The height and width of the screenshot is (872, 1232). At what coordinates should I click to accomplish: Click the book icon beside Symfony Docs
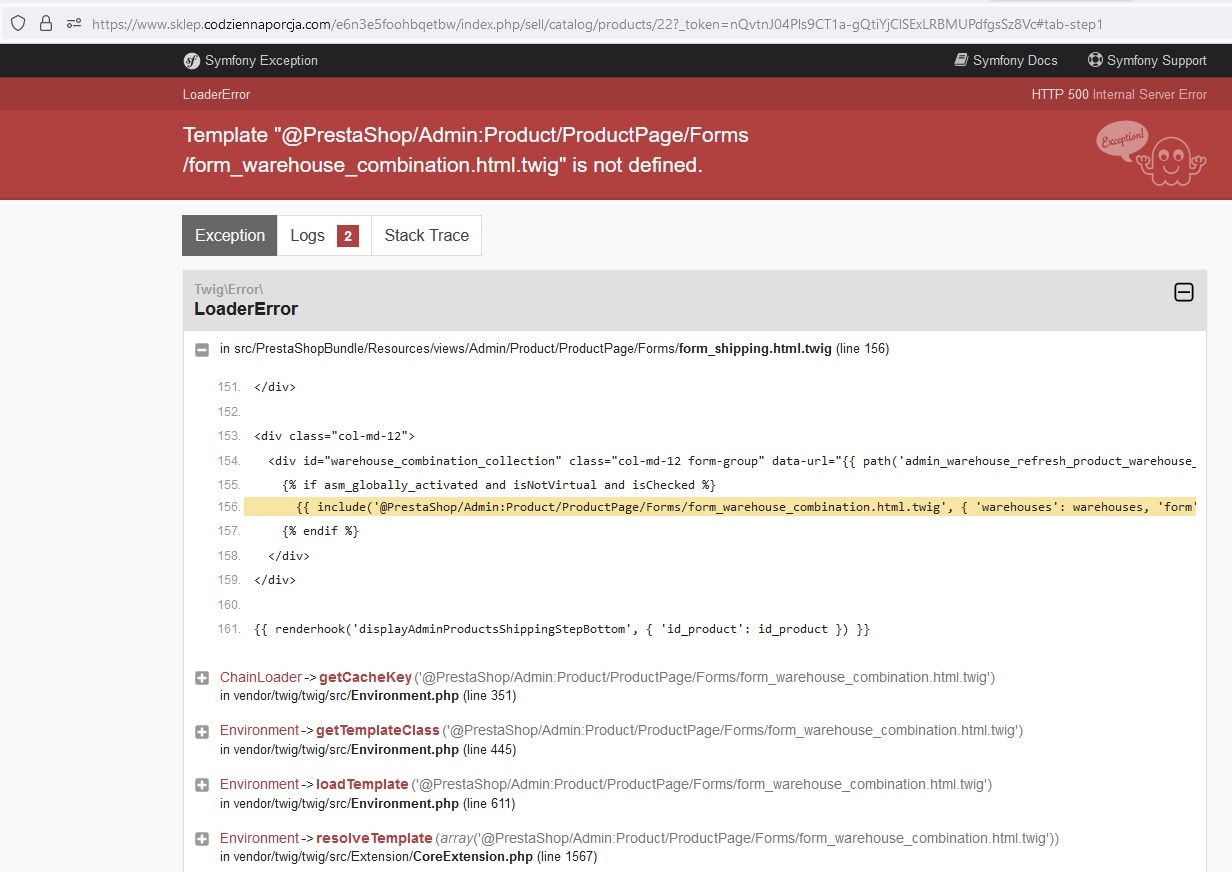coord(961,60)
